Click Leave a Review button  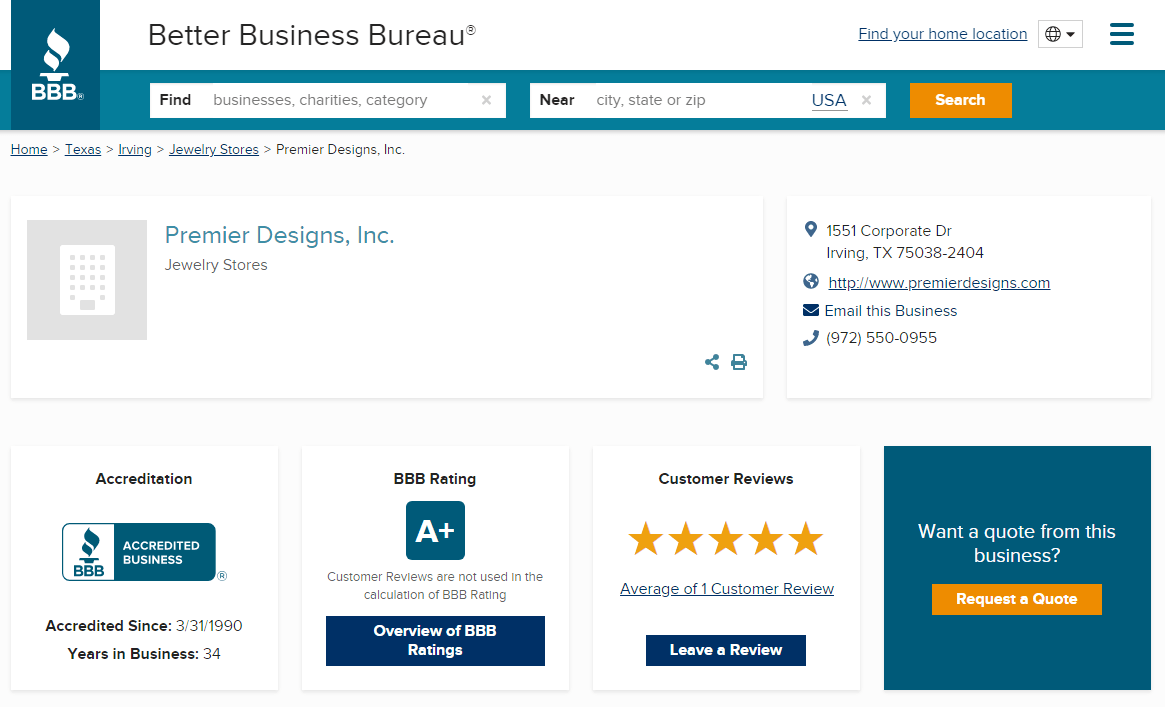726,651
